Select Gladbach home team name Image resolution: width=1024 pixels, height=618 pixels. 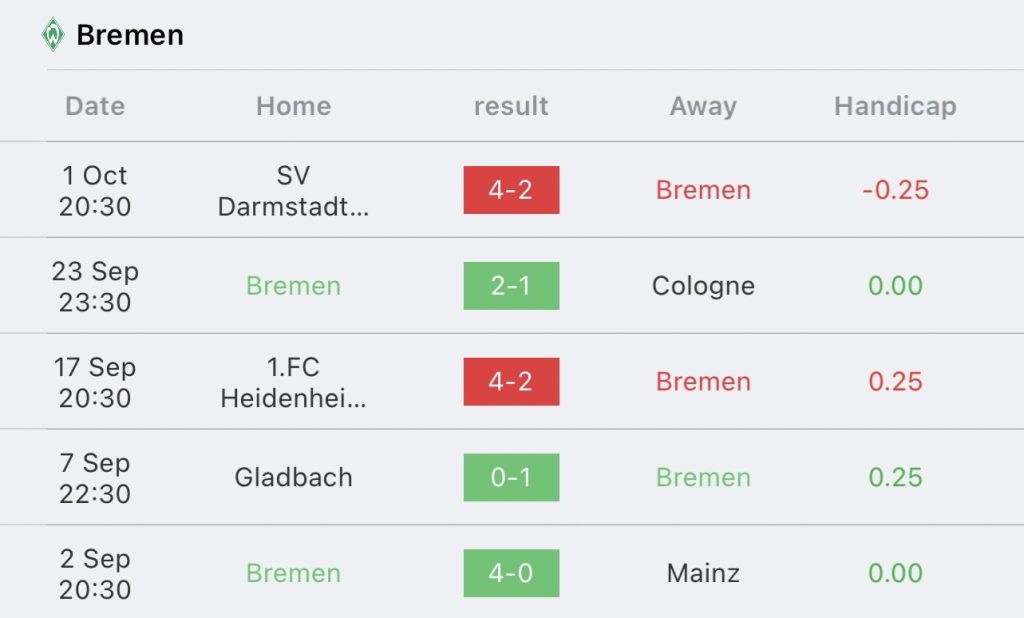click(293, 477)
